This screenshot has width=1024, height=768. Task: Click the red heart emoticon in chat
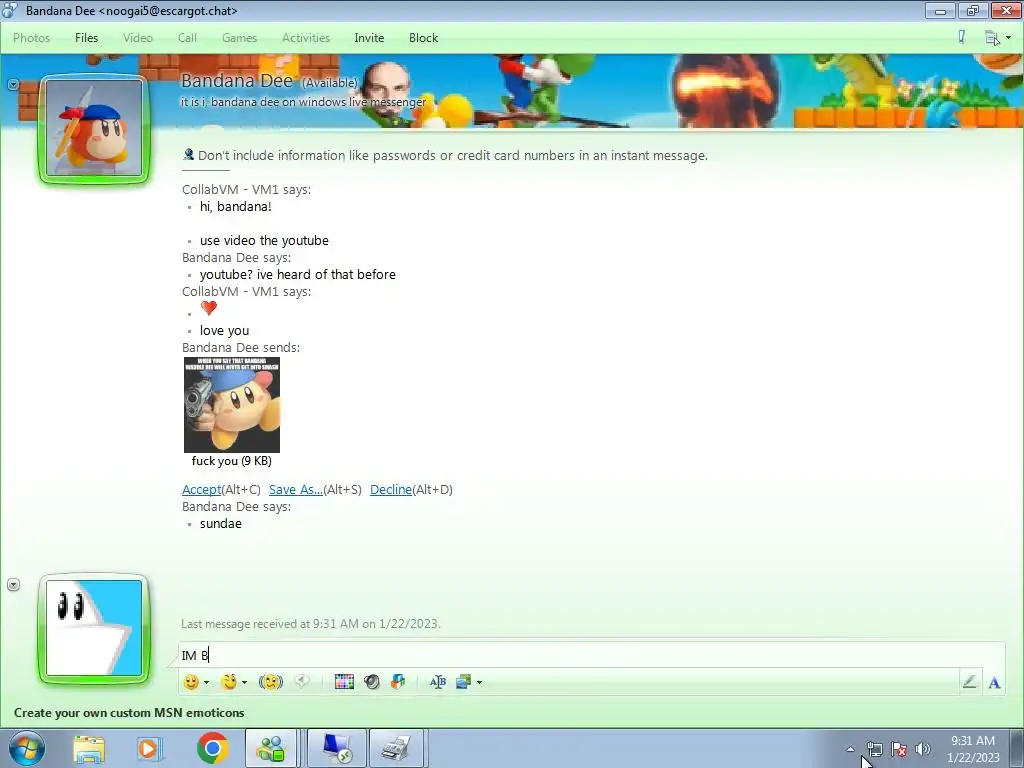pyautogui.click(x=209, y=308)
